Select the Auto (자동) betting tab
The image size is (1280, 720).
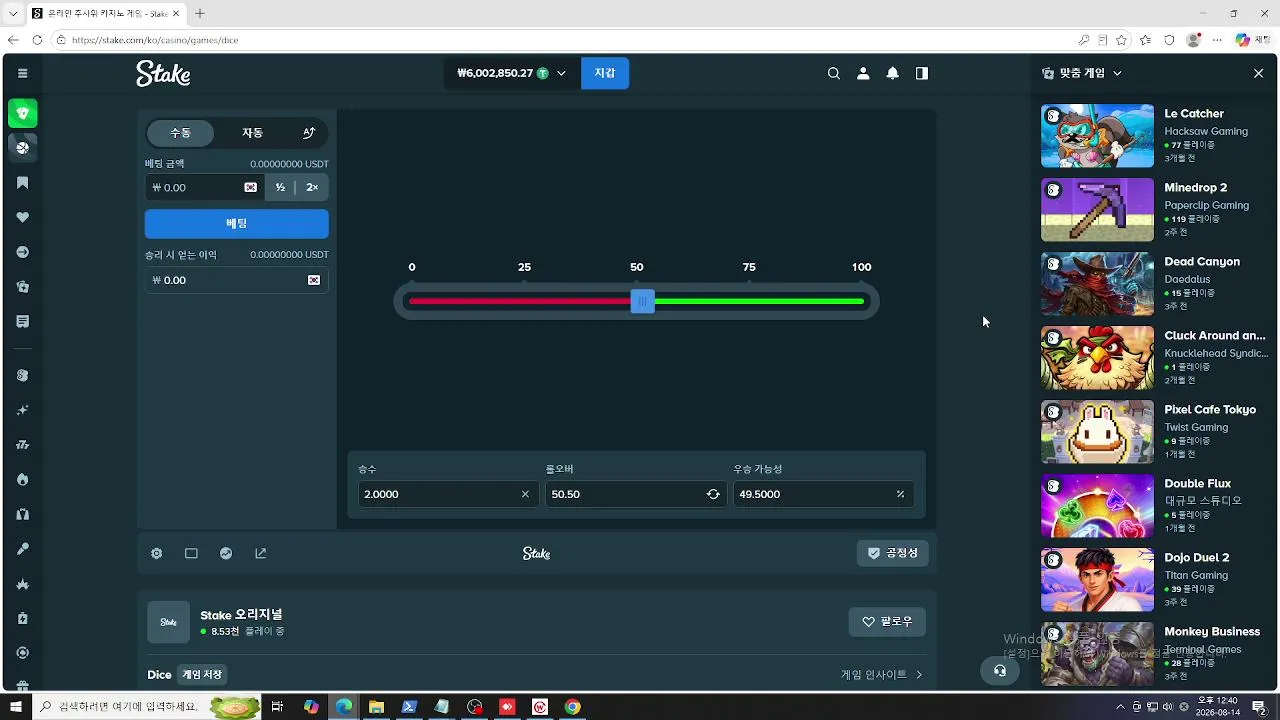252,133
